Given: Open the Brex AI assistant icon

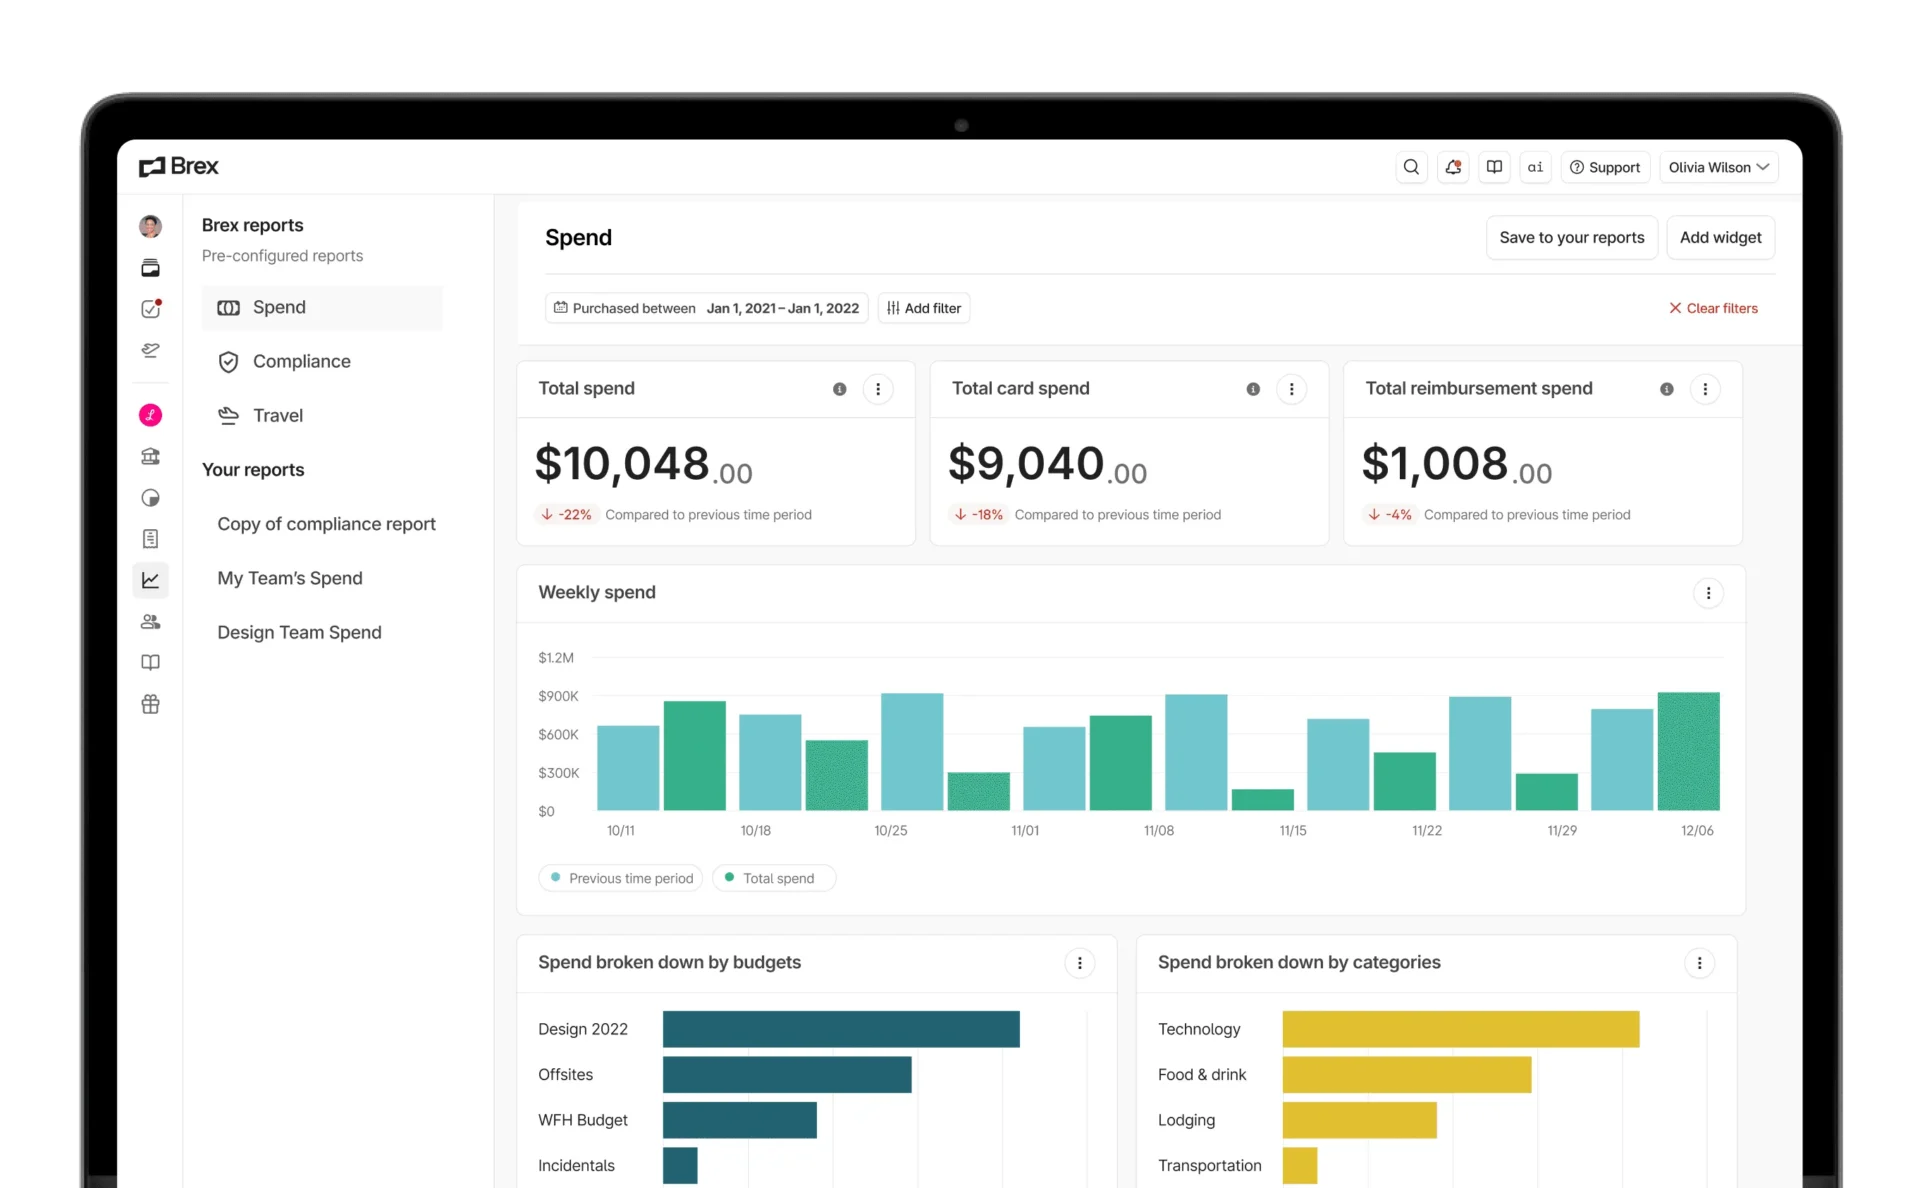Looking at the screenshot, I should click(1535, 167).
